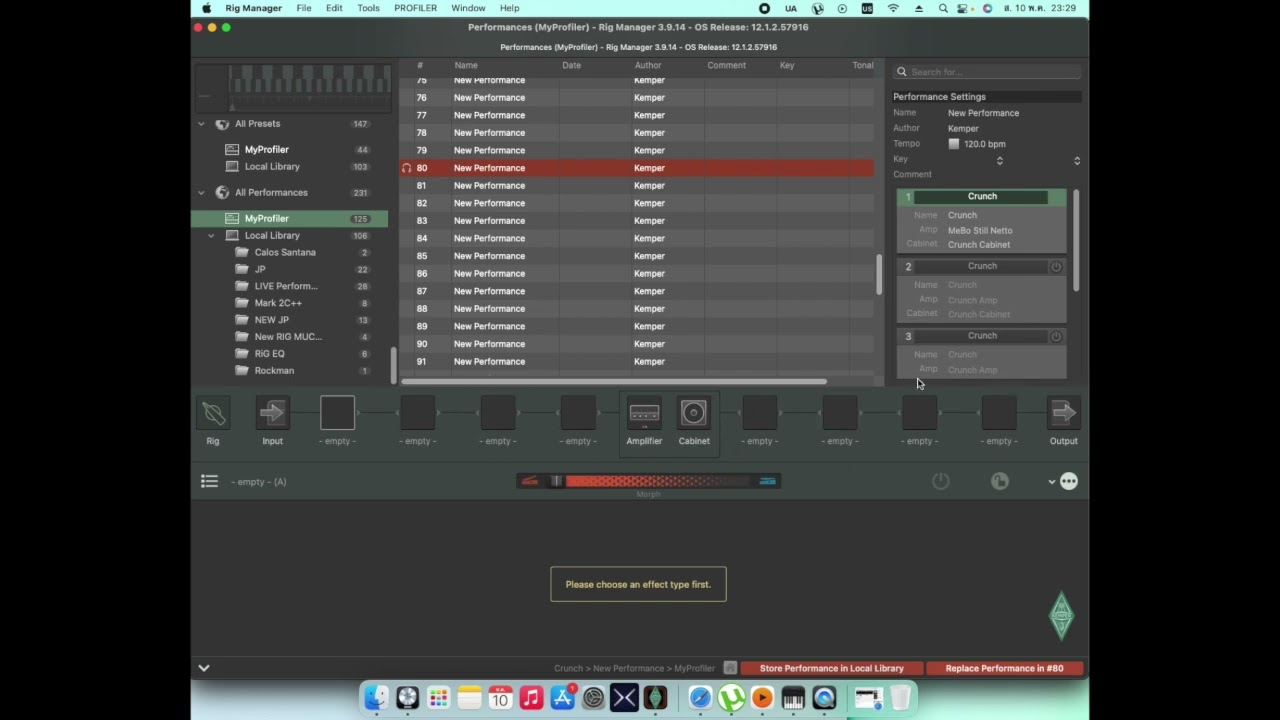Select the Calos Santana folder

285,253
